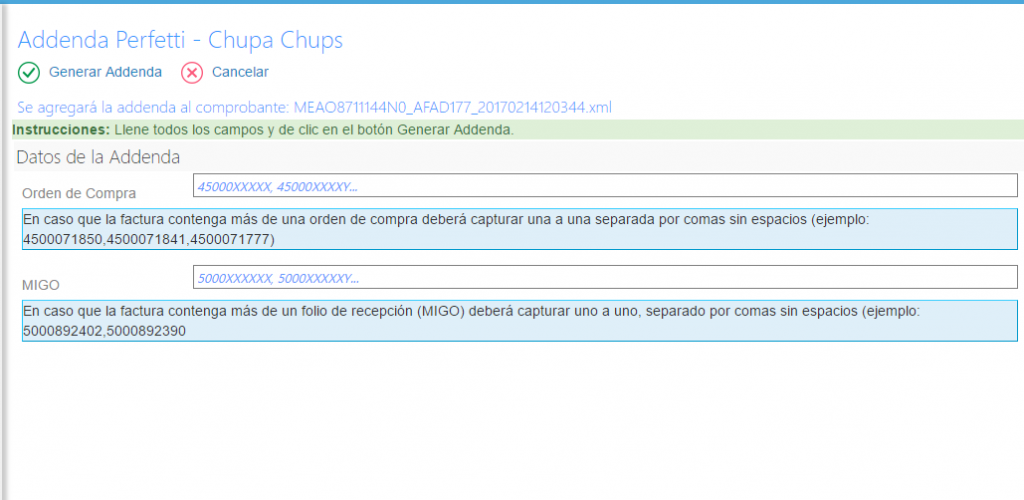
Task: Click the red X Cancelar icon
Action: click(192, 72)
